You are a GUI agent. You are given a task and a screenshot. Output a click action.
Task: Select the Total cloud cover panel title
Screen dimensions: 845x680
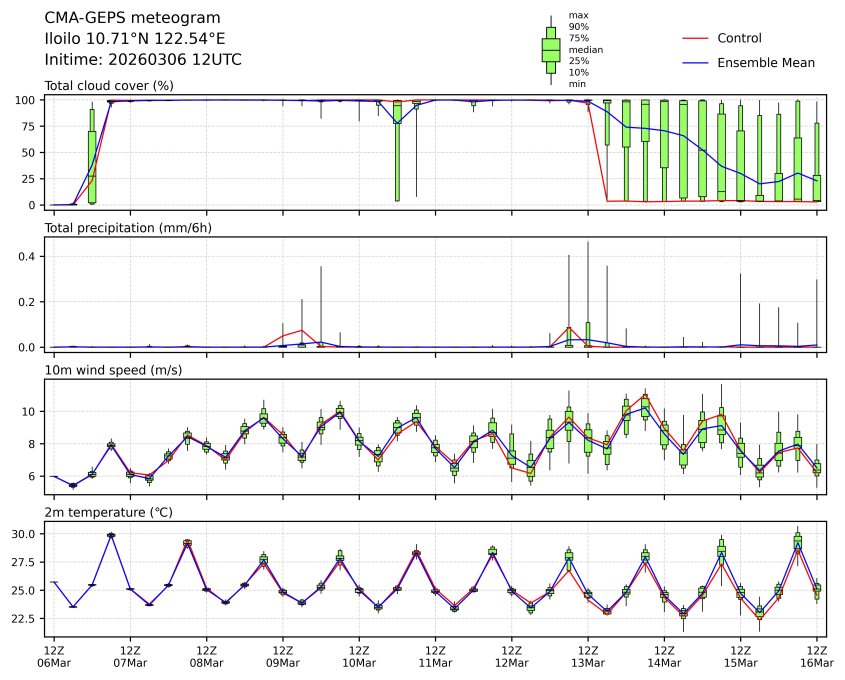(x=109, y=86)
